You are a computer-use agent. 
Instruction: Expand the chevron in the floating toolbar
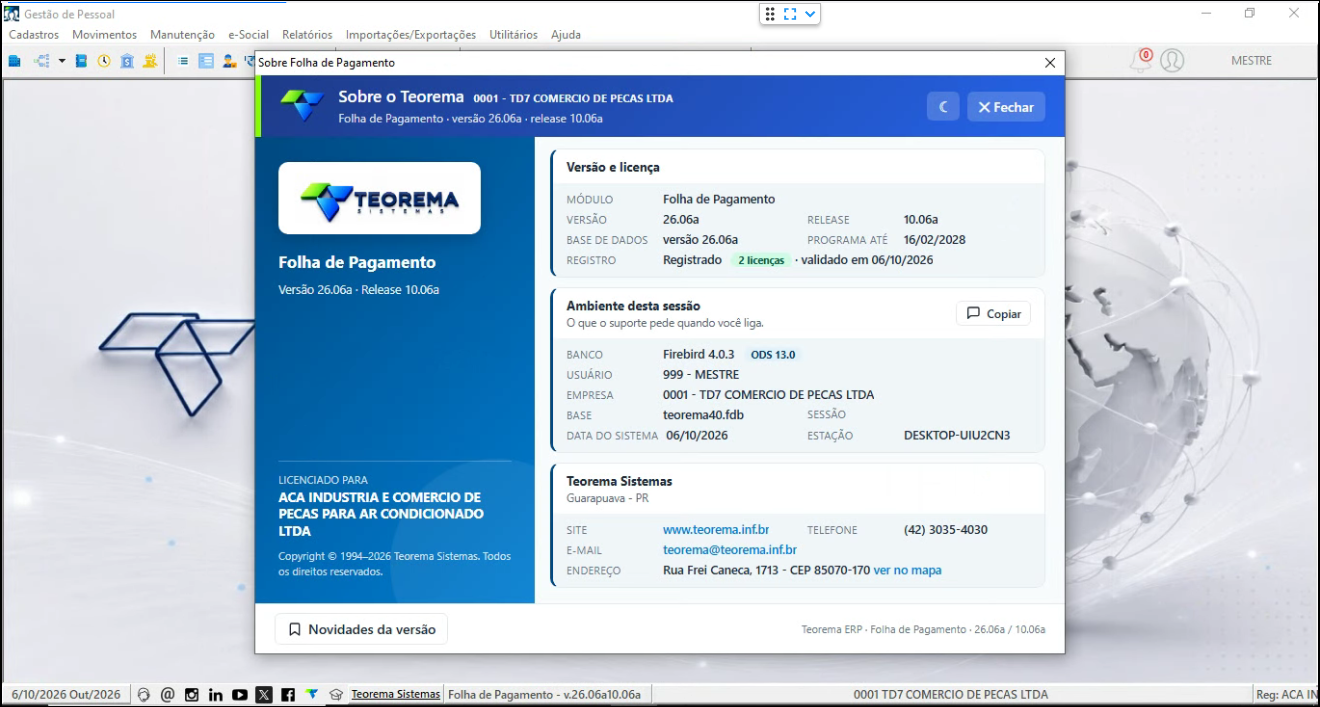pos(810,14)
